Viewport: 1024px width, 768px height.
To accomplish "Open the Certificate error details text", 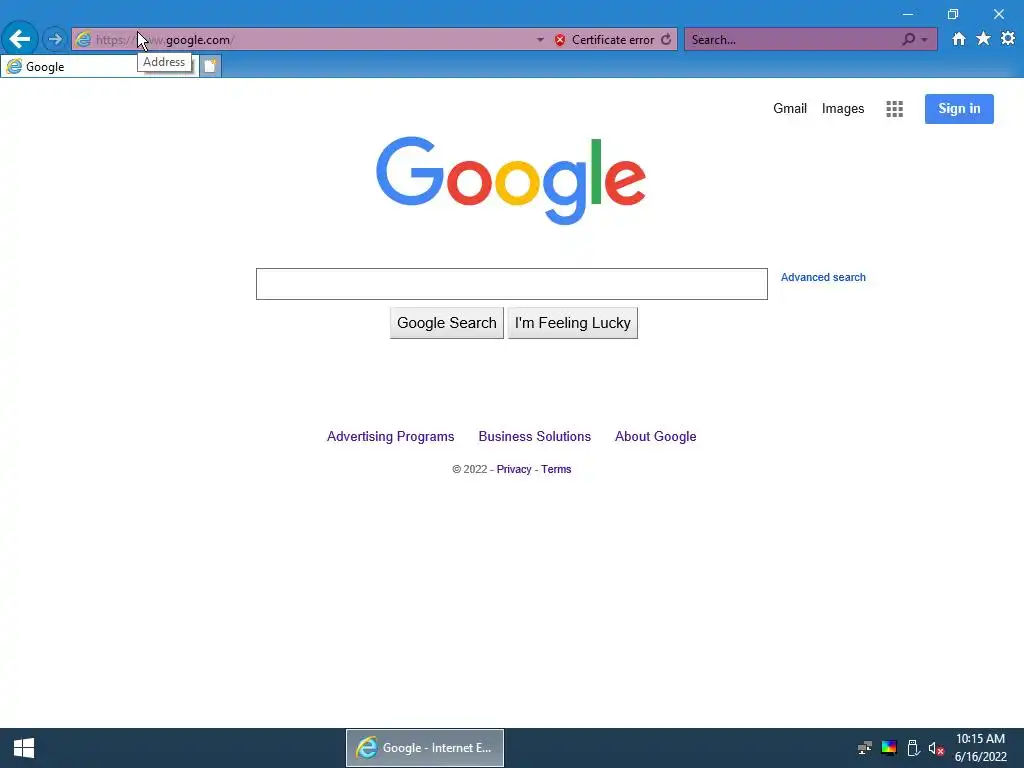I will [613, 40].
